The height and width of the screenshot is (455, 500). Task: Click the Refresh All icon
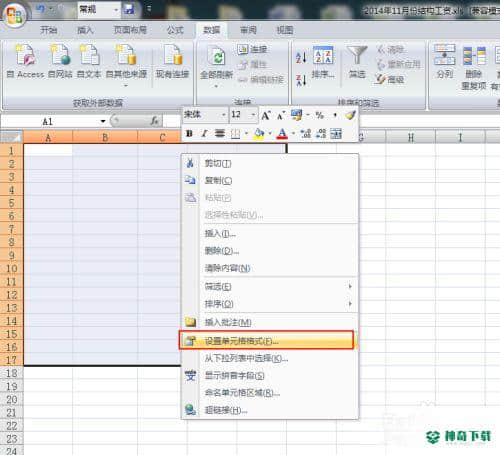click(217, 56)
